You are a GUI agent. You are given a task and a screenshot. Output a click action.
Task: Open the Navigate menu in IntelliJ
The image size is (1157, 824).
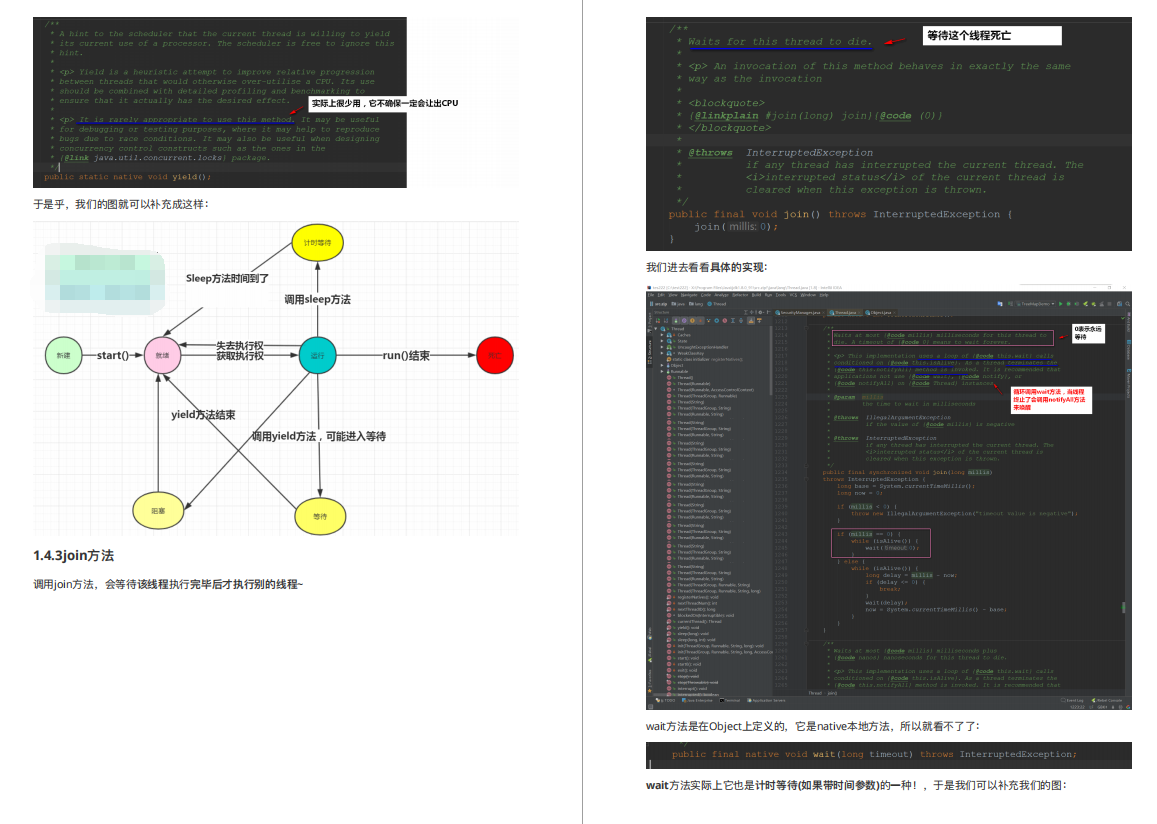click(x=688, y=295)
